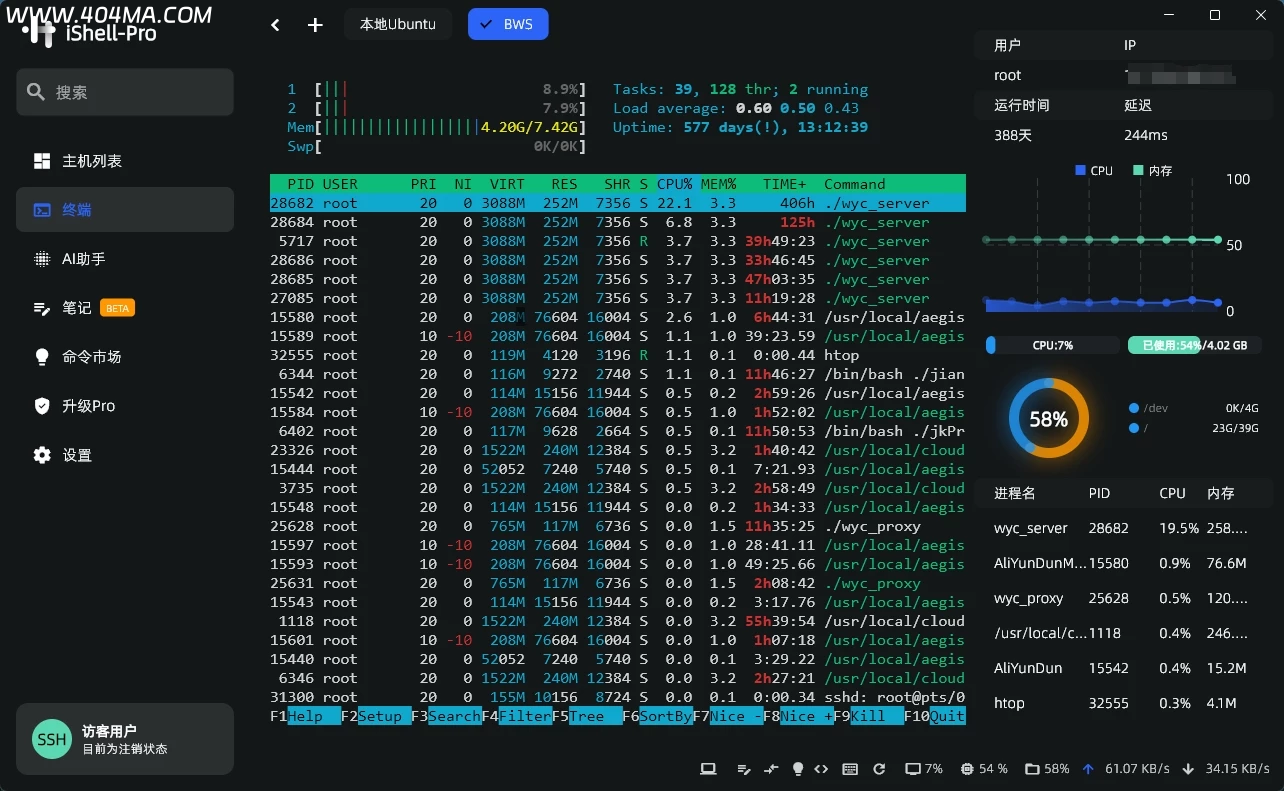Click the F9 Kill htop key
1284x791 pixels.
point(869,716)
